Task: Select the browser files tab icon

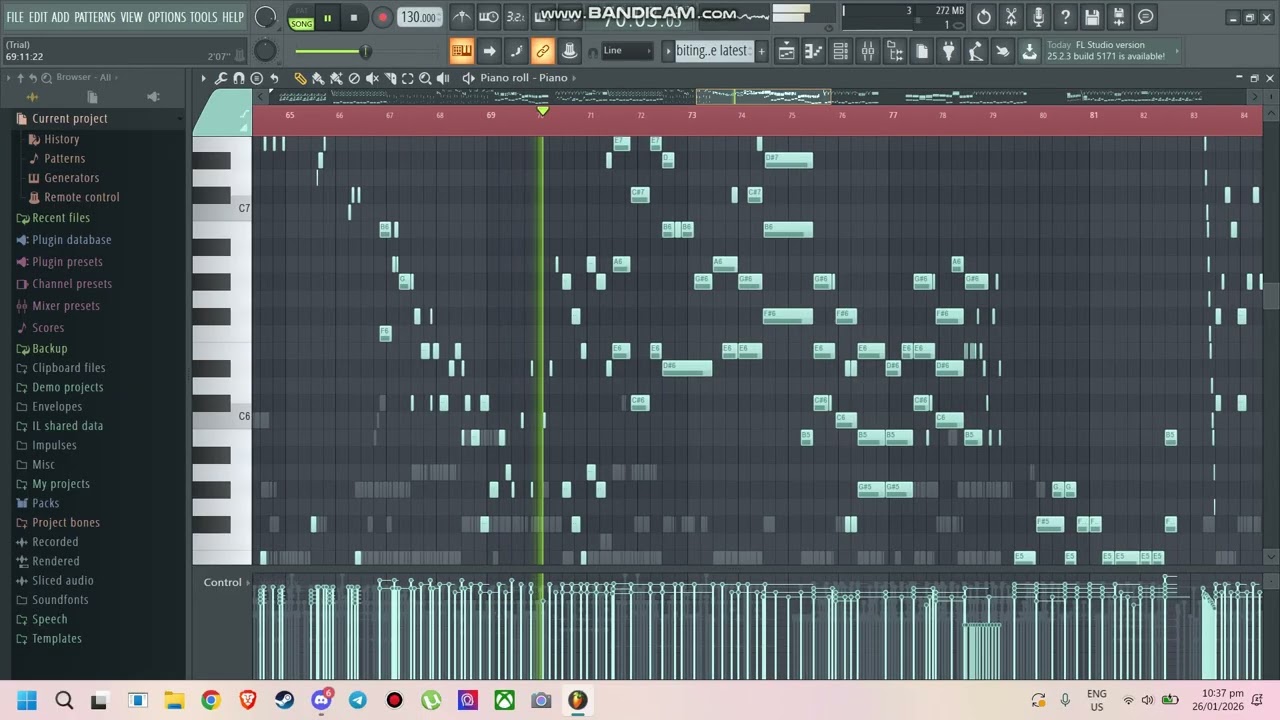Action: [92, 97]
